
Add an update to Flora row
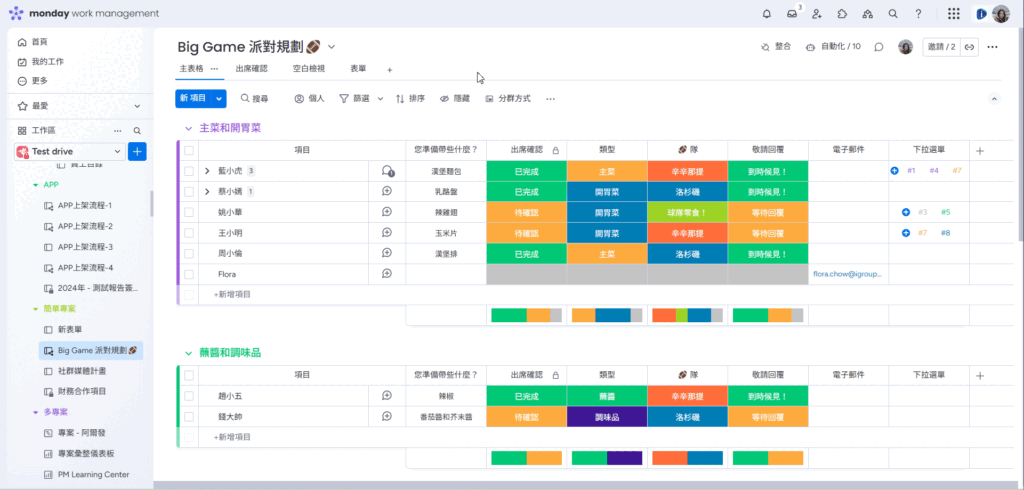[x=387, y=274]
